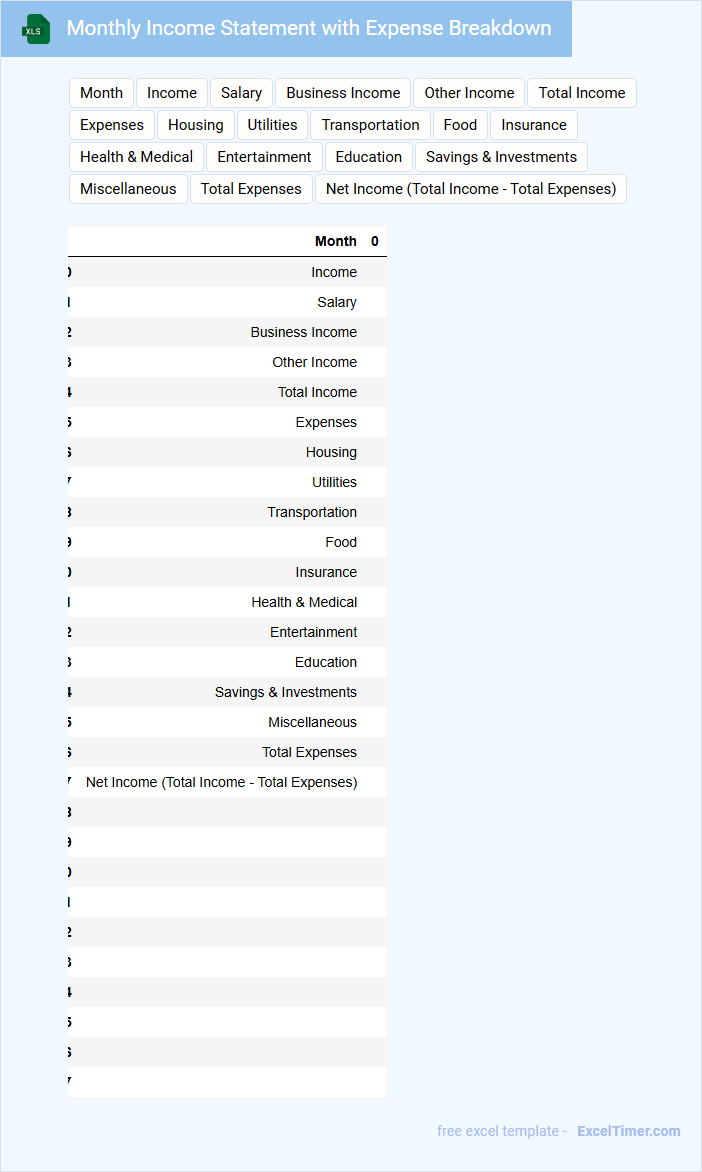702x1172 pixels.
Task: Select the Miscellaneous tag
Action: coord(128,189)
